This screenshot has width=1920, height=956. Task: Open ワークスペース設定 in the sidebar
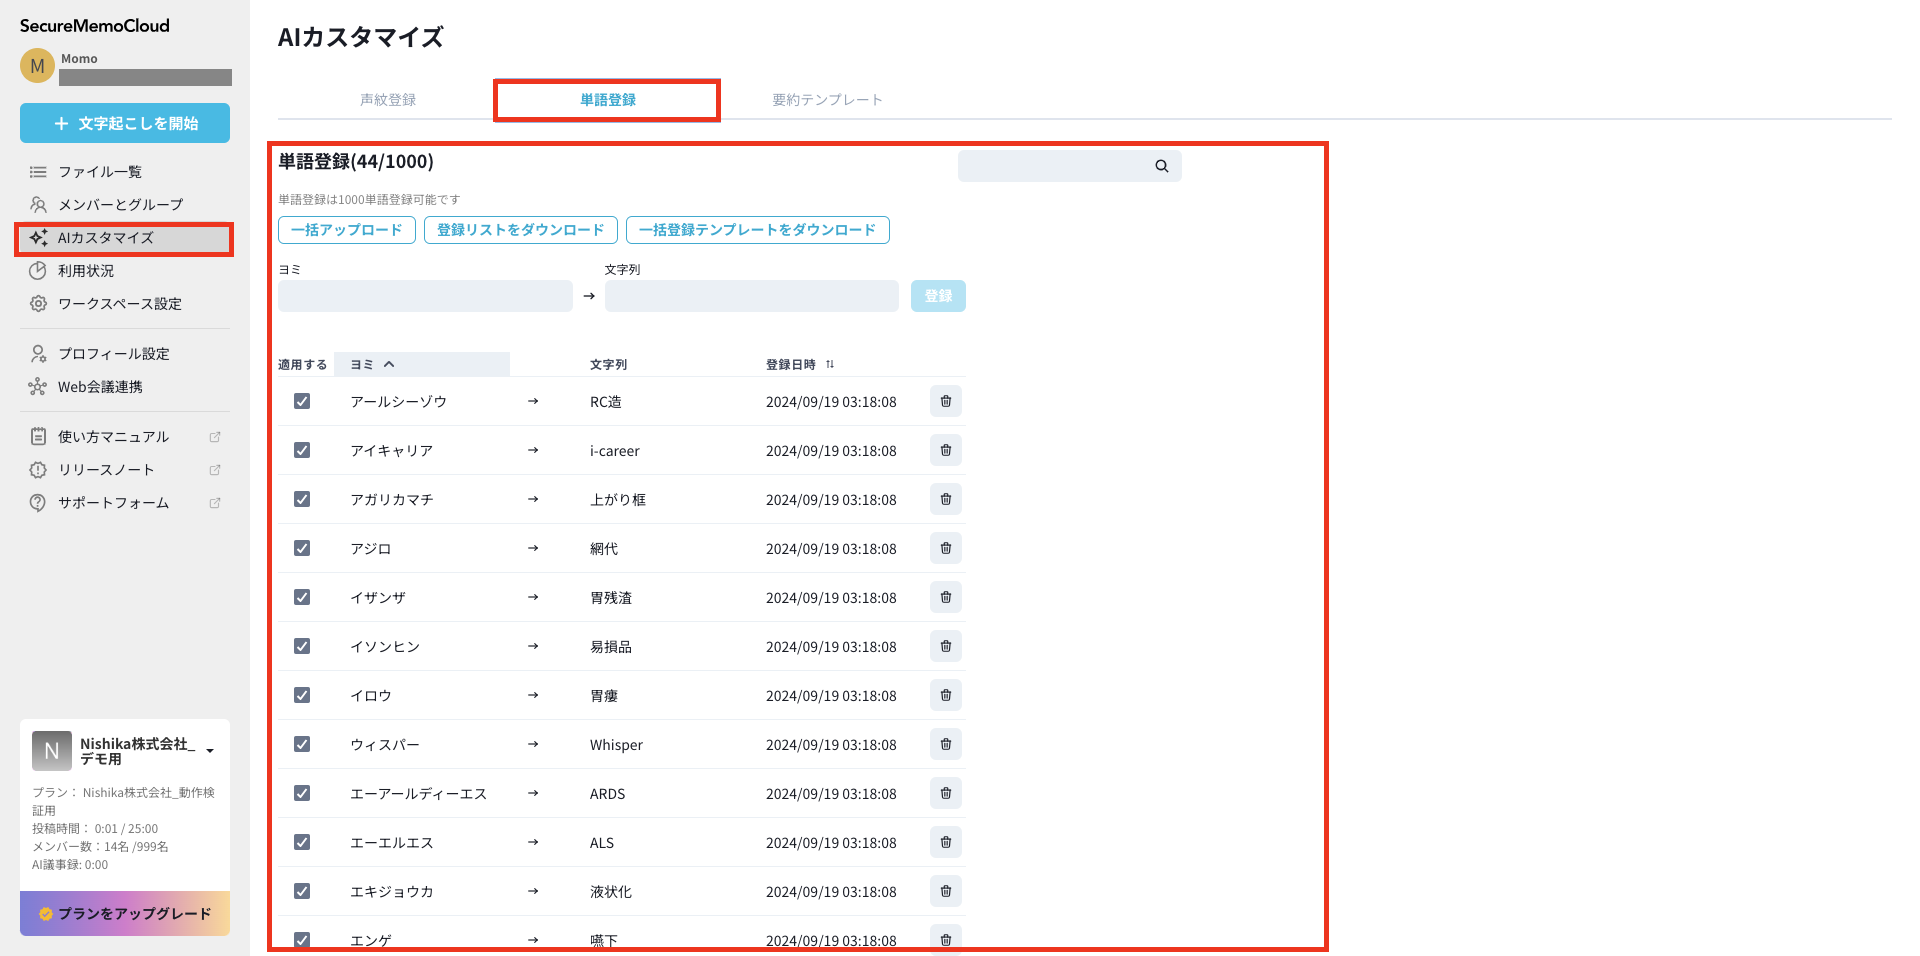pyautogui.click(x=119, y=304)
